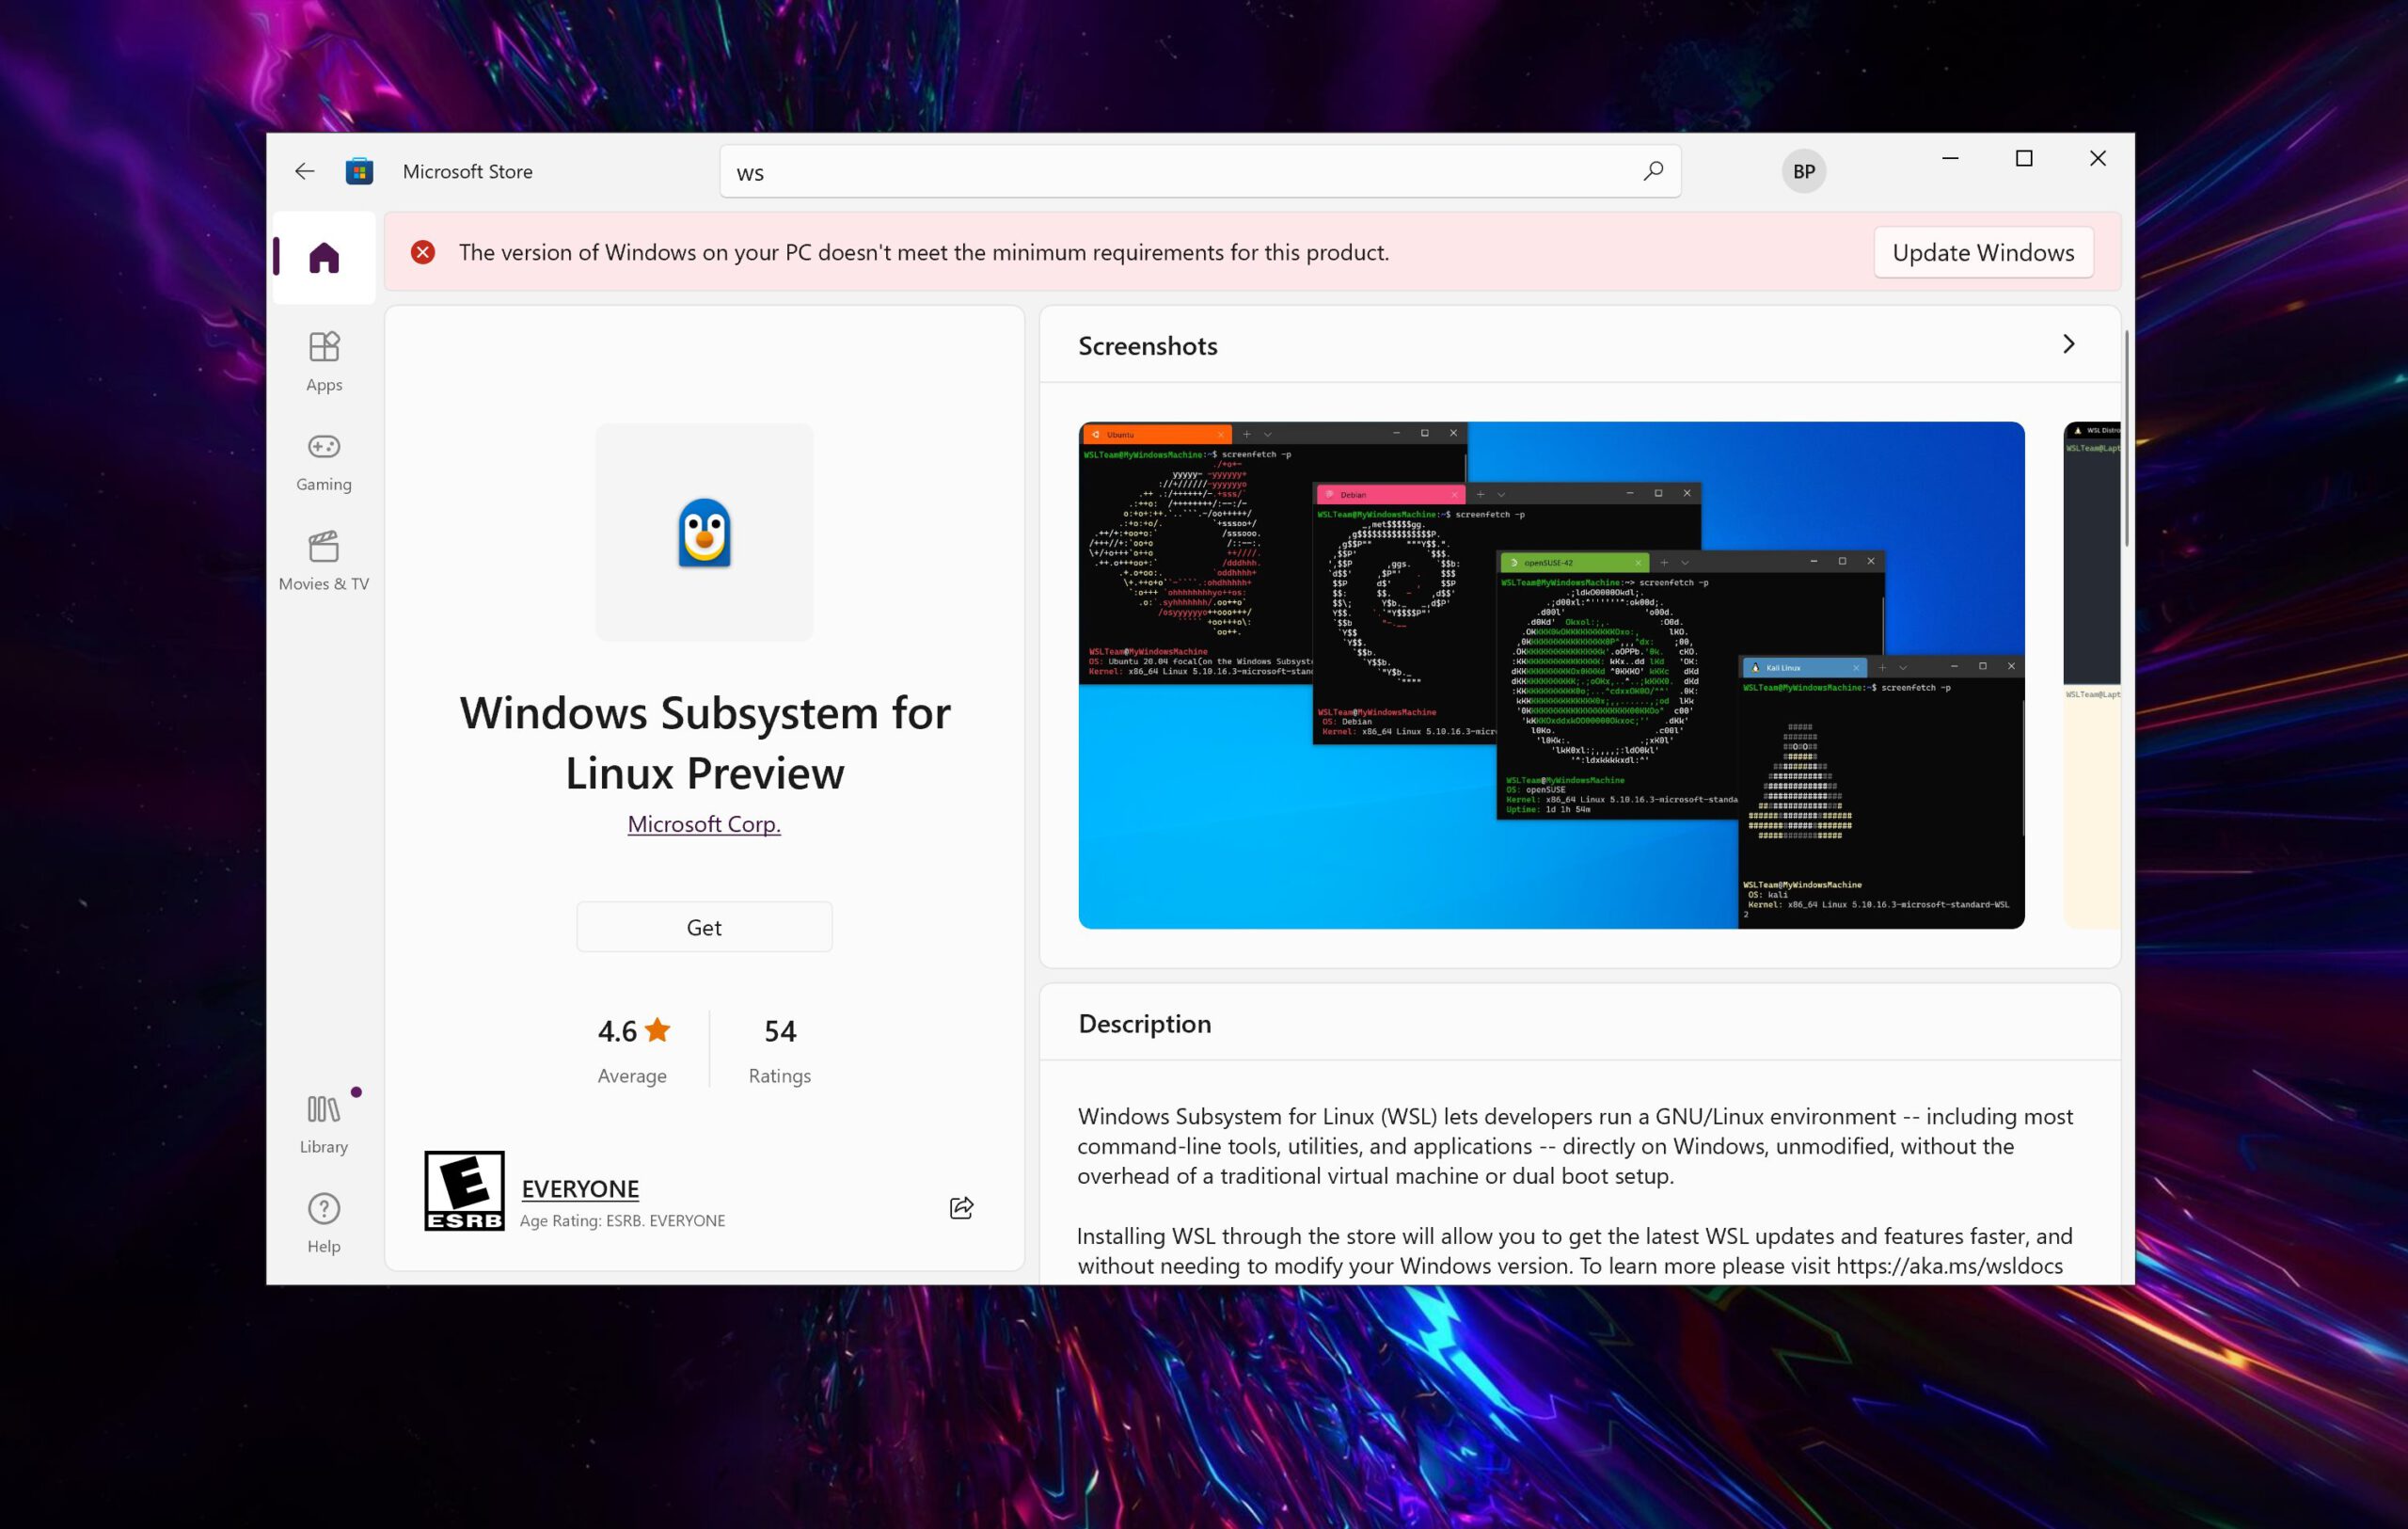Open the Library section
This screenshot has width=2408, height=1529.
click(x=324, y=1124)
